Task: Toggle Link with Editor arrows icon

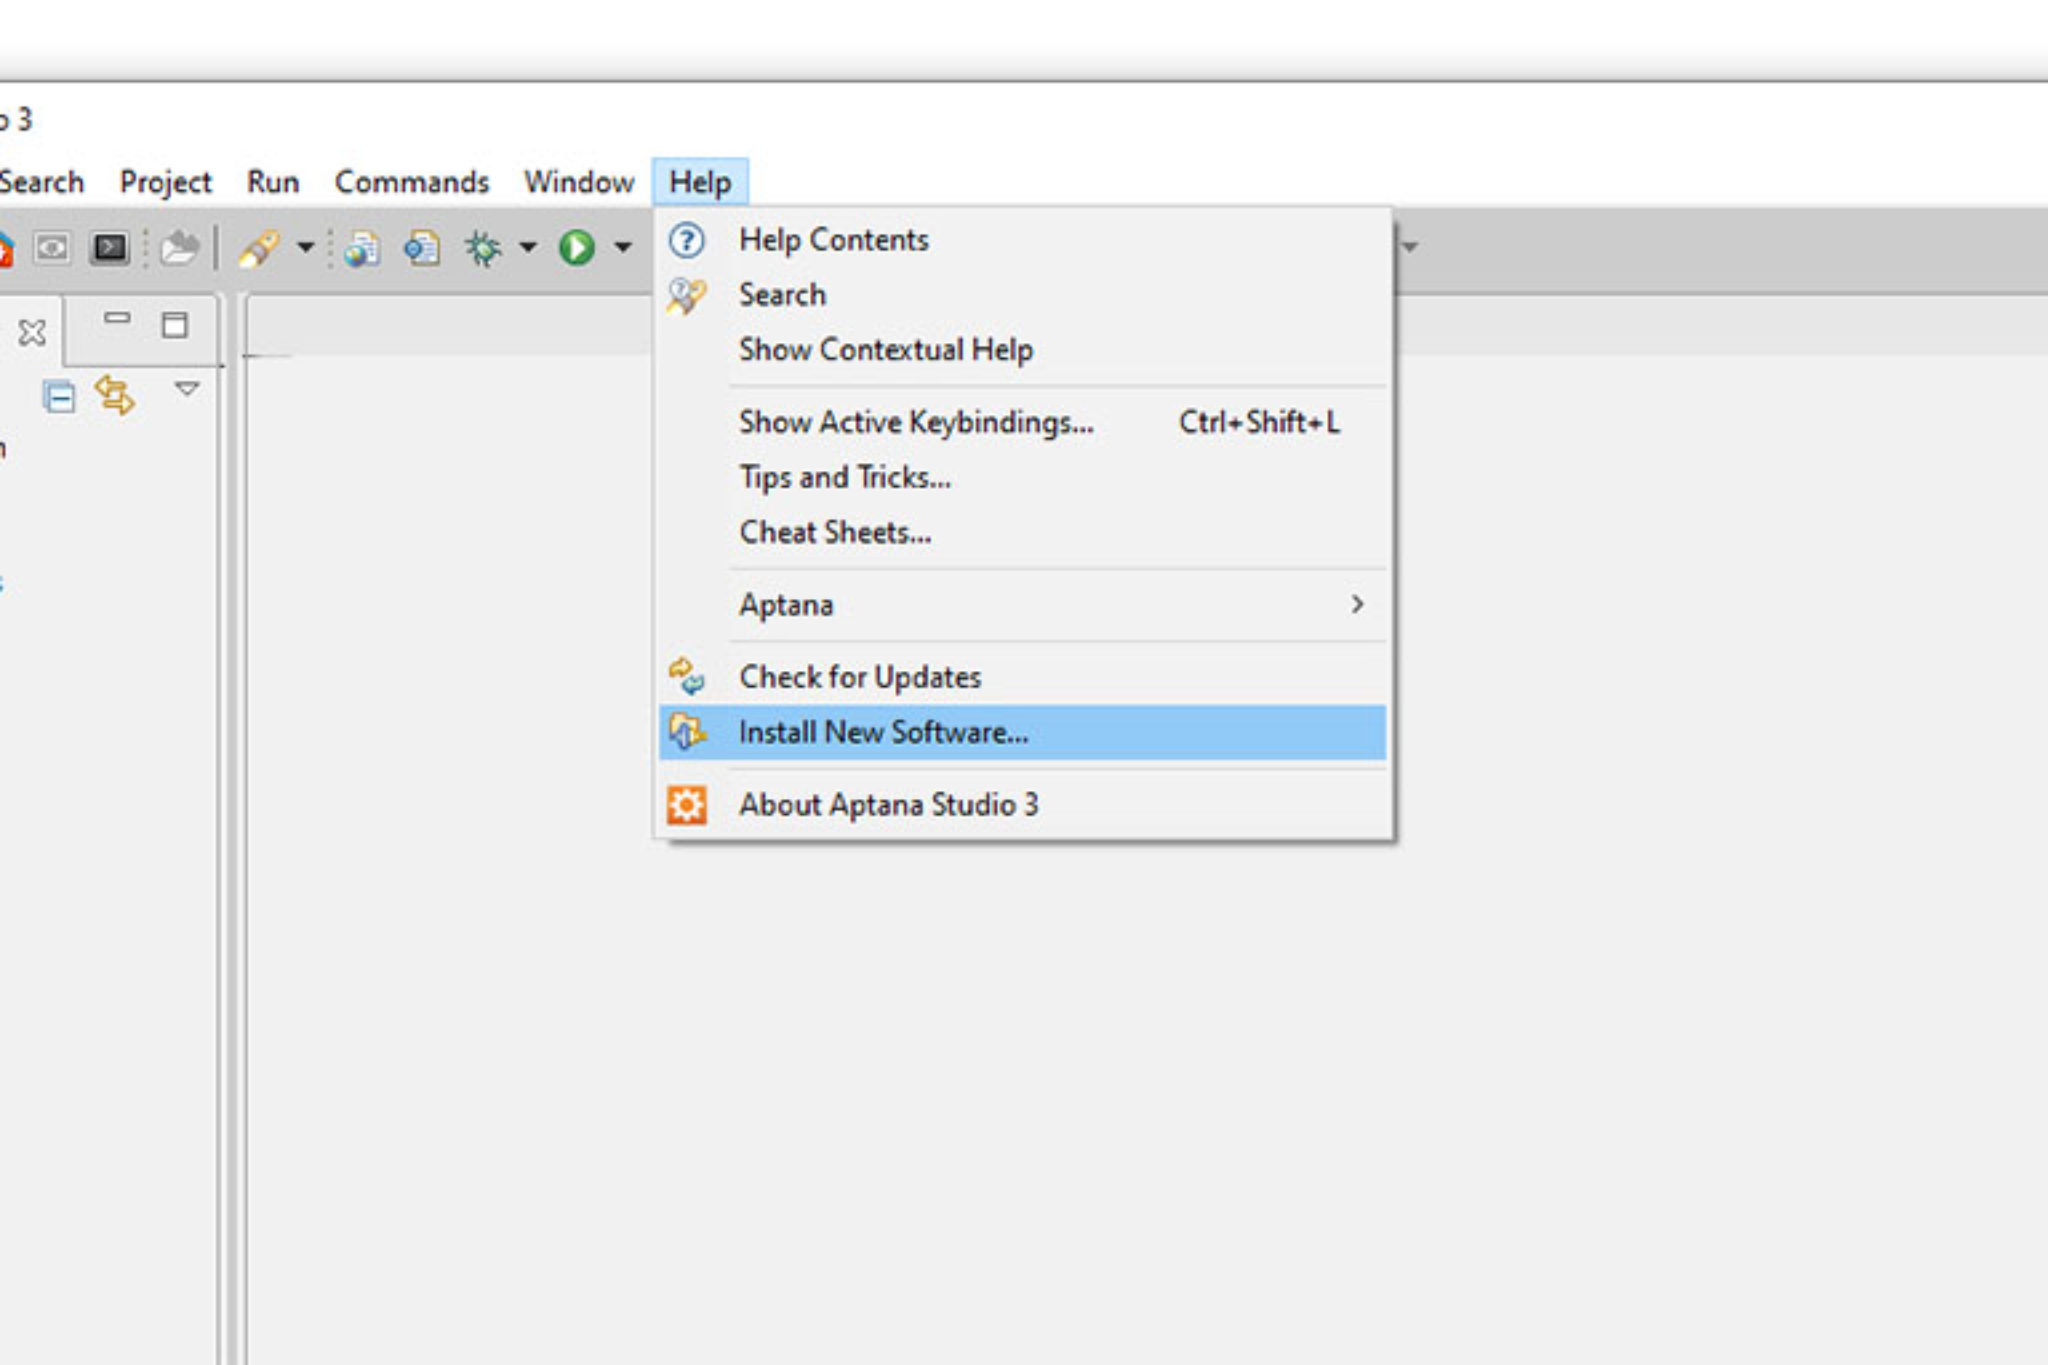Action: click(x=115, y=396)
